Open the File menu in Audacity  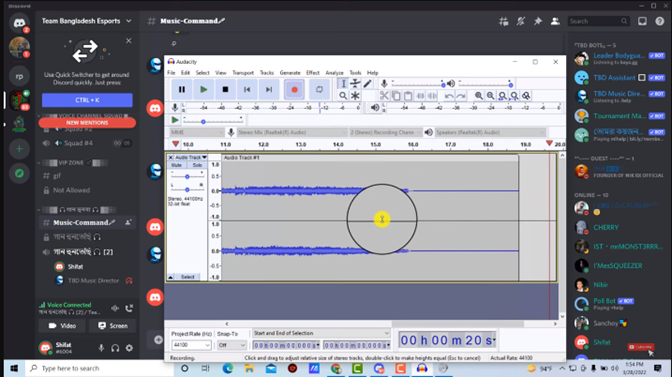171,73
